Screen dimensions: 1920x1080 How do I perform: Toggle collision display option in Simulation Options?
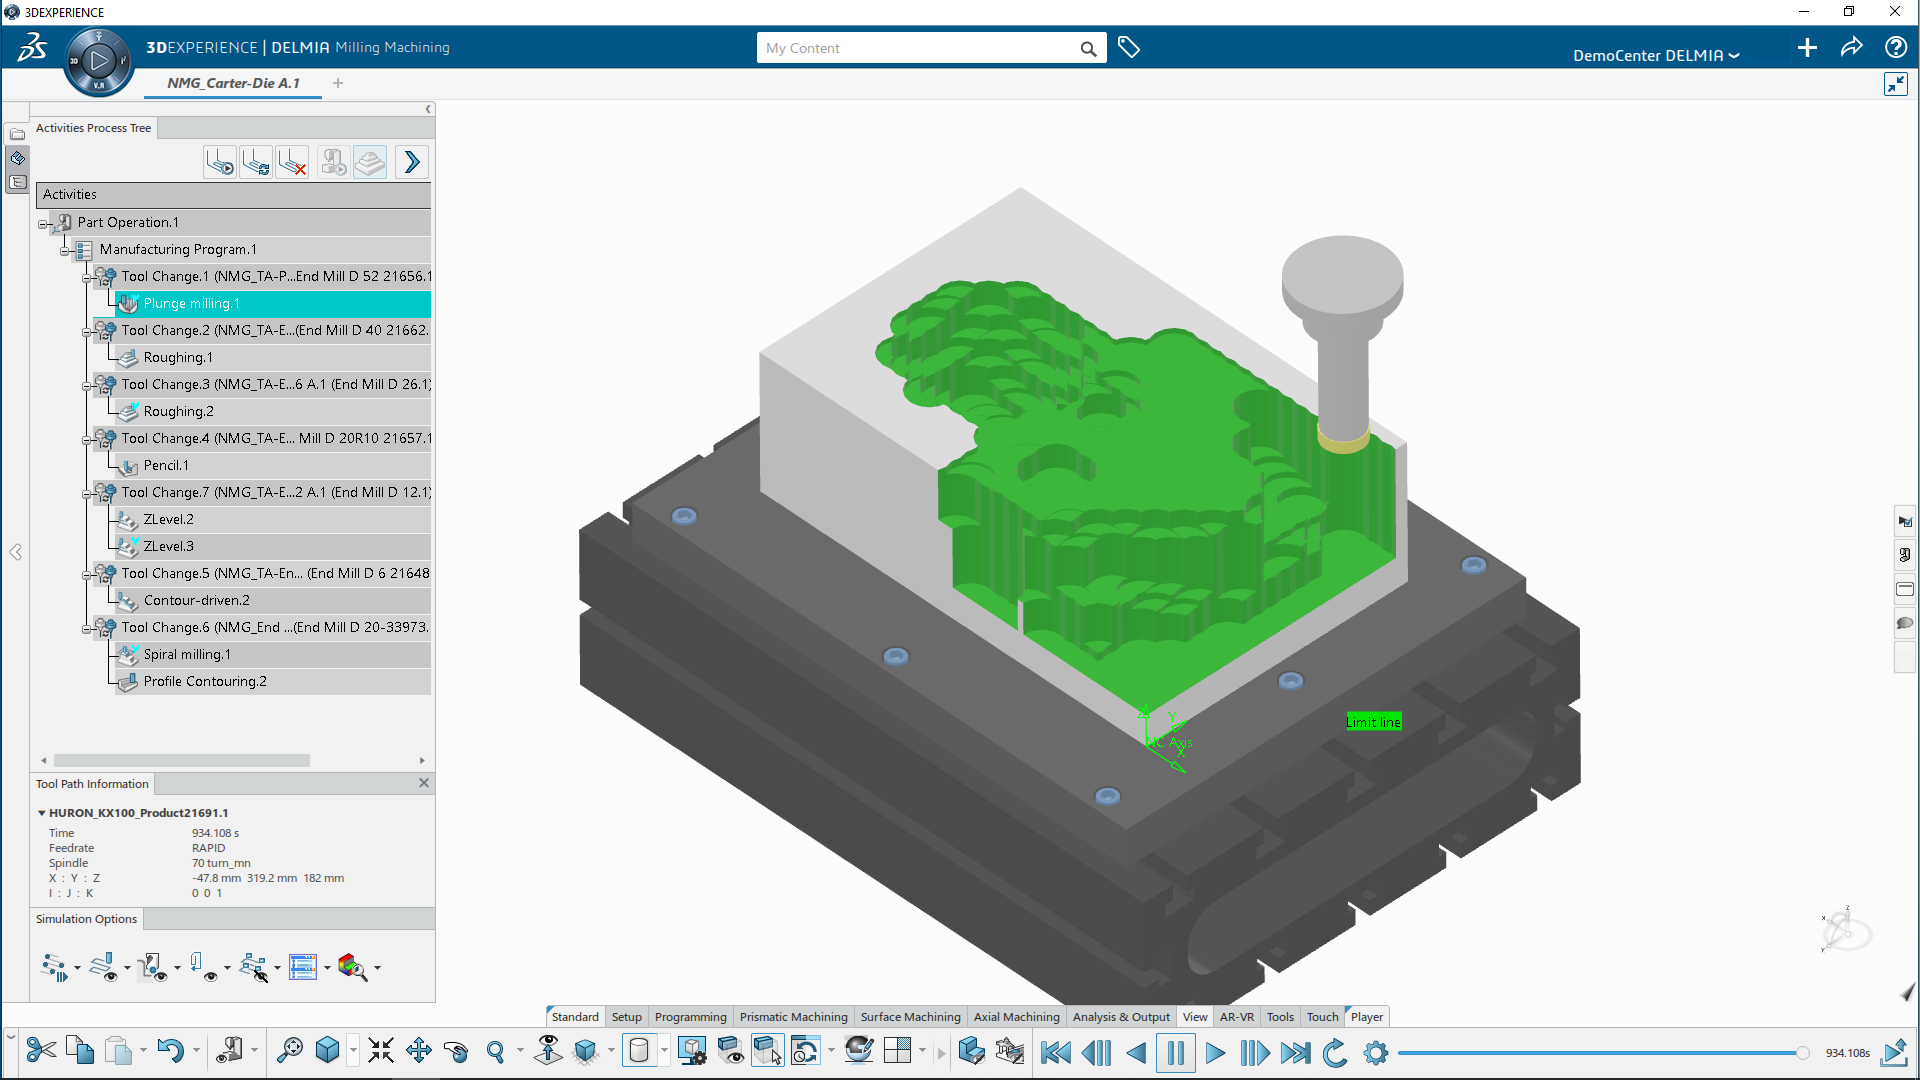(x=255, y=966)
